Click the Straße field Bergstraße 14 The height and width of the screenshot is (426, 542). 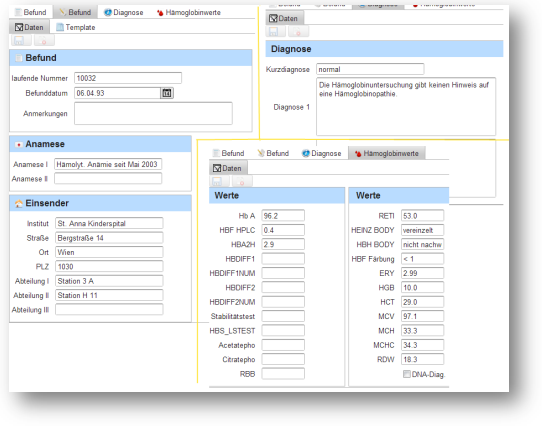109,238
